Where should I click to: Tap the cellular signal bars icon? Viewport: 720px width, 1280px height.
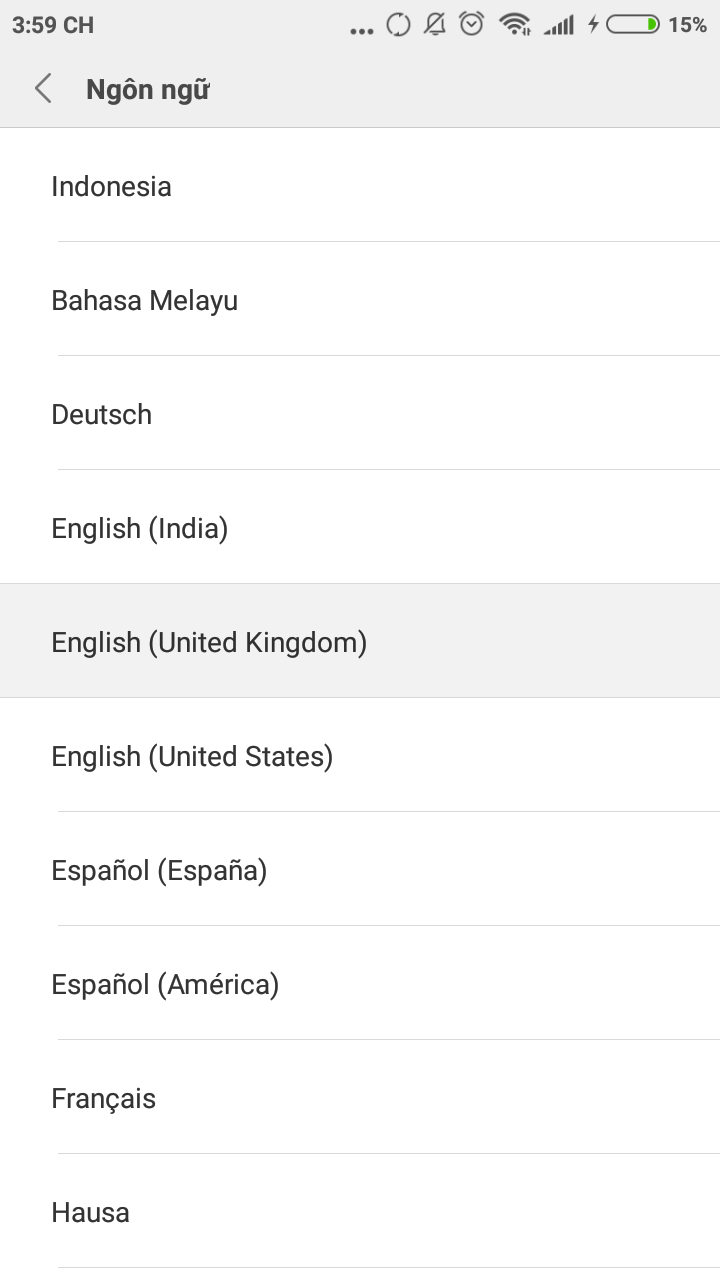[559, 25]
